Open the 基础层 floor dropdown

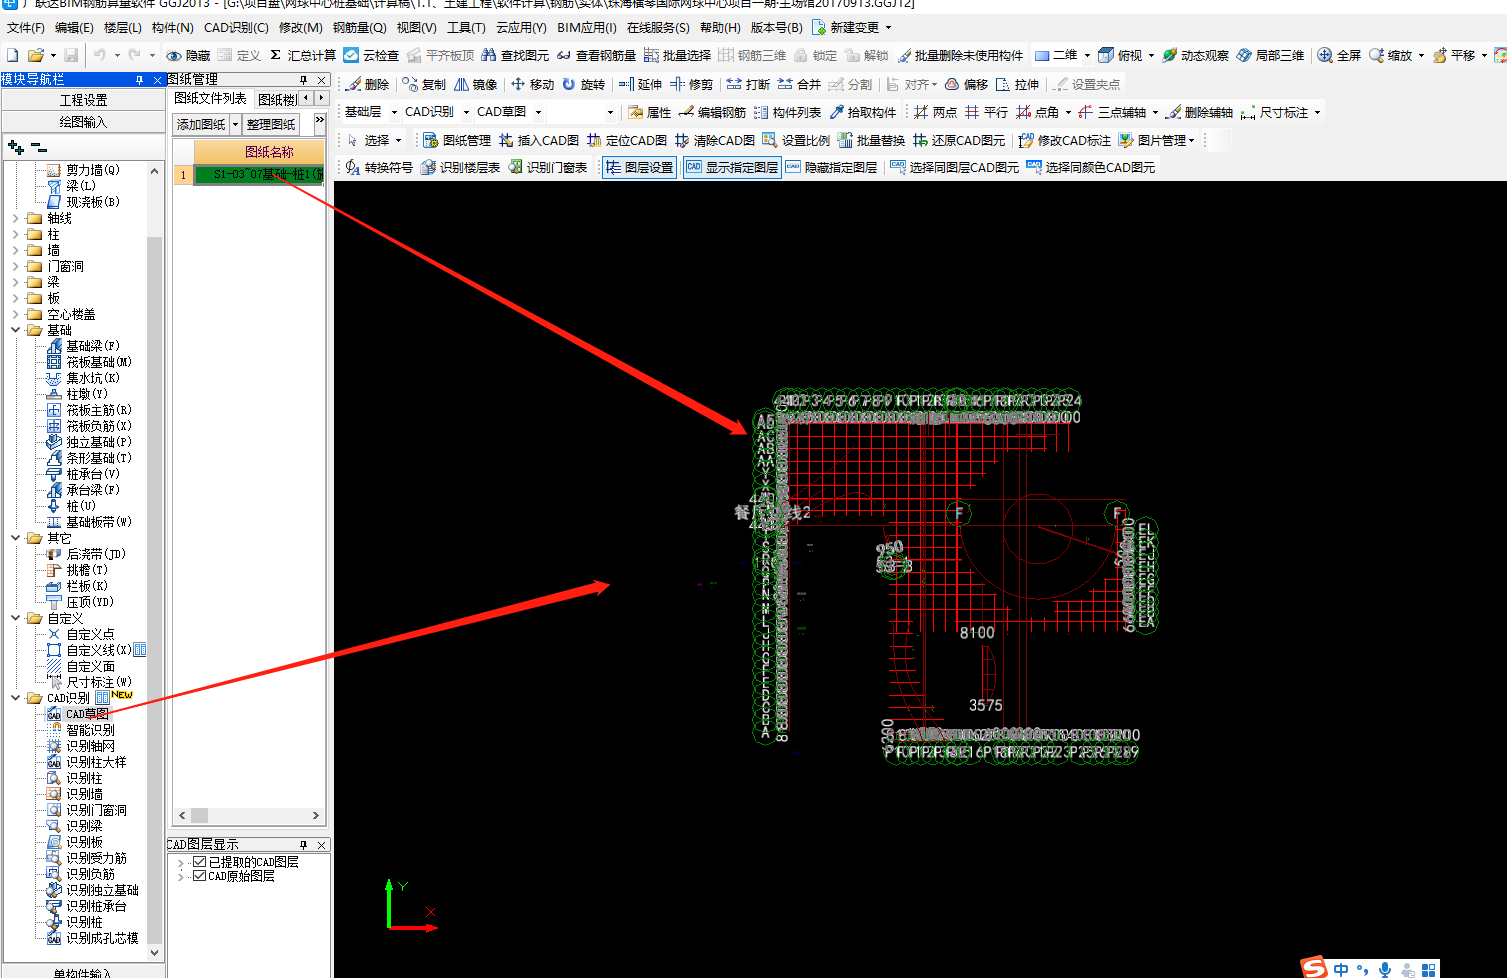394,112
